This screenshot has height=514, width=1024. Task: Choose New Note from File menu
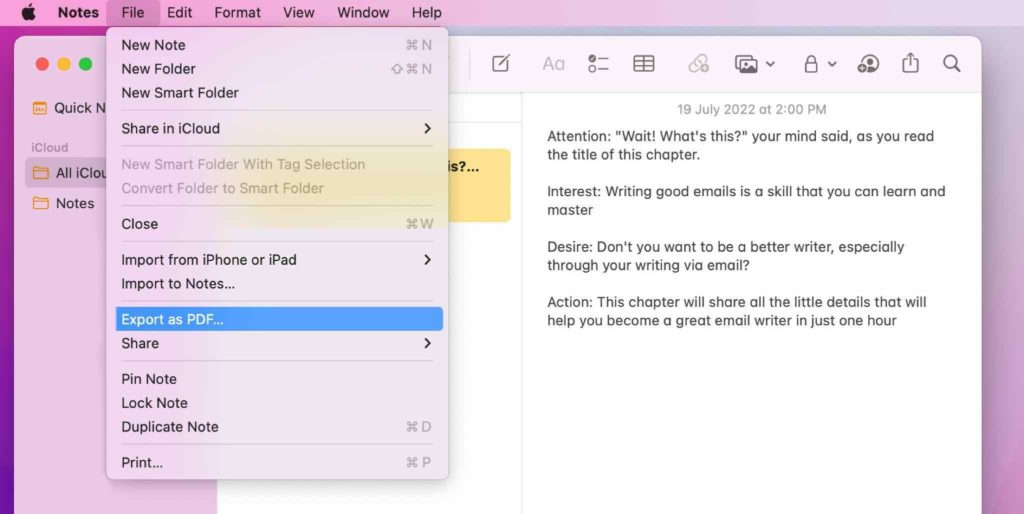(x=277, y=45)
